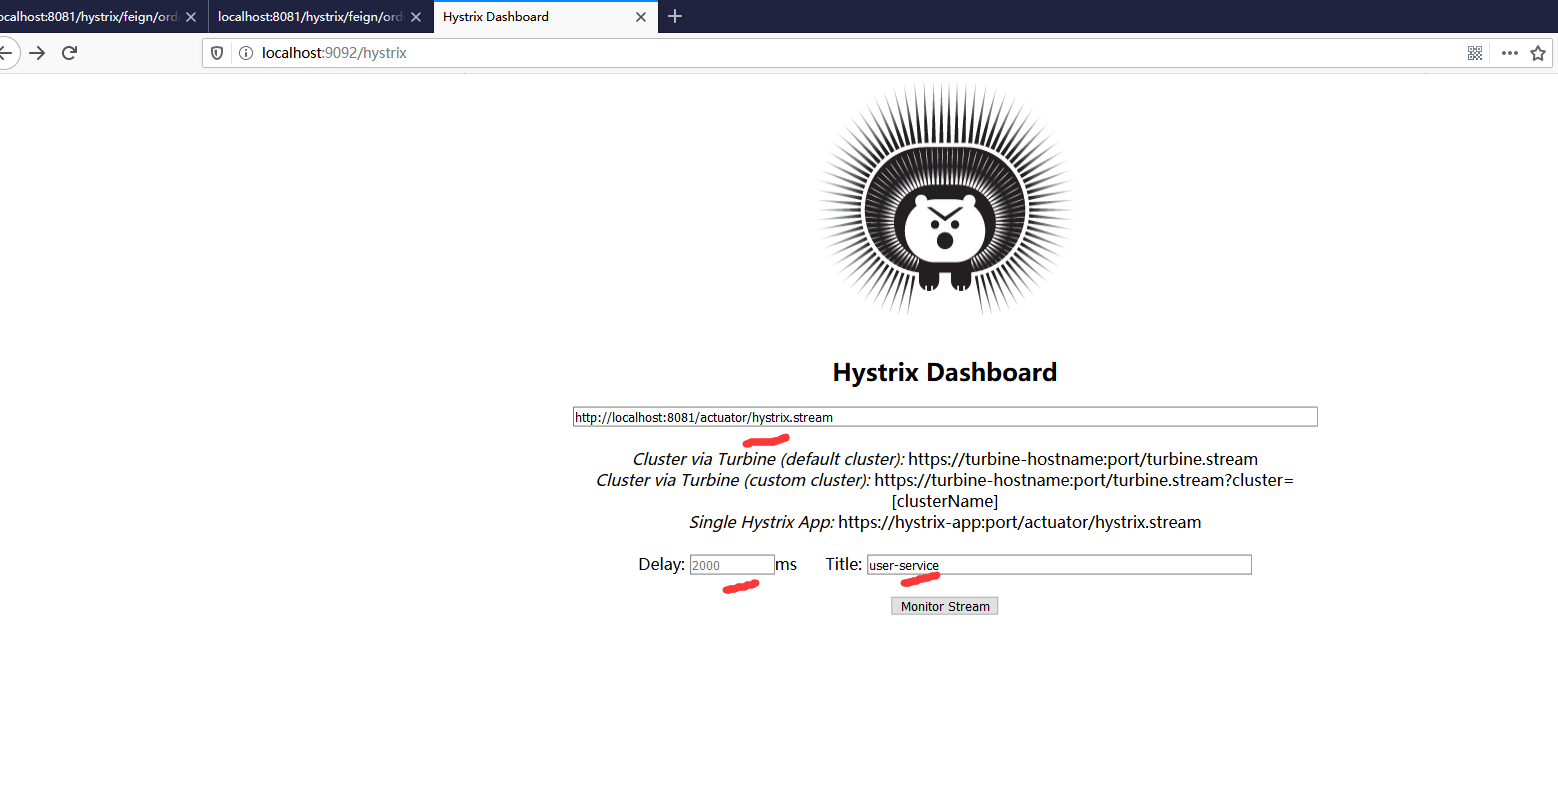Click the turbine.stream default cluster URL text
1558x799 pixels.
[x=1083, y=459]
